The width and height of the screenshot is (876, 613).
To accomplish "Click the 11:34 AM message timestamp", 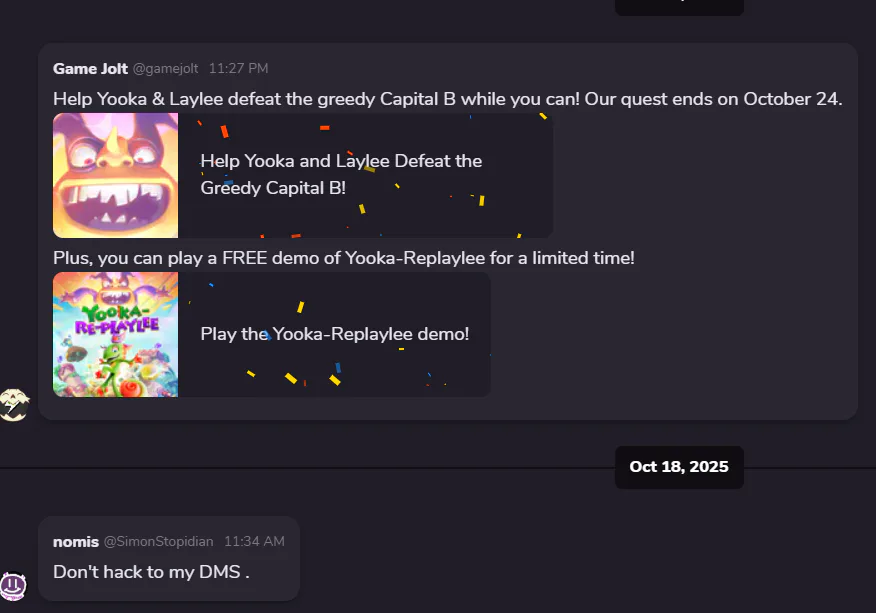I will tap(254, 541).
